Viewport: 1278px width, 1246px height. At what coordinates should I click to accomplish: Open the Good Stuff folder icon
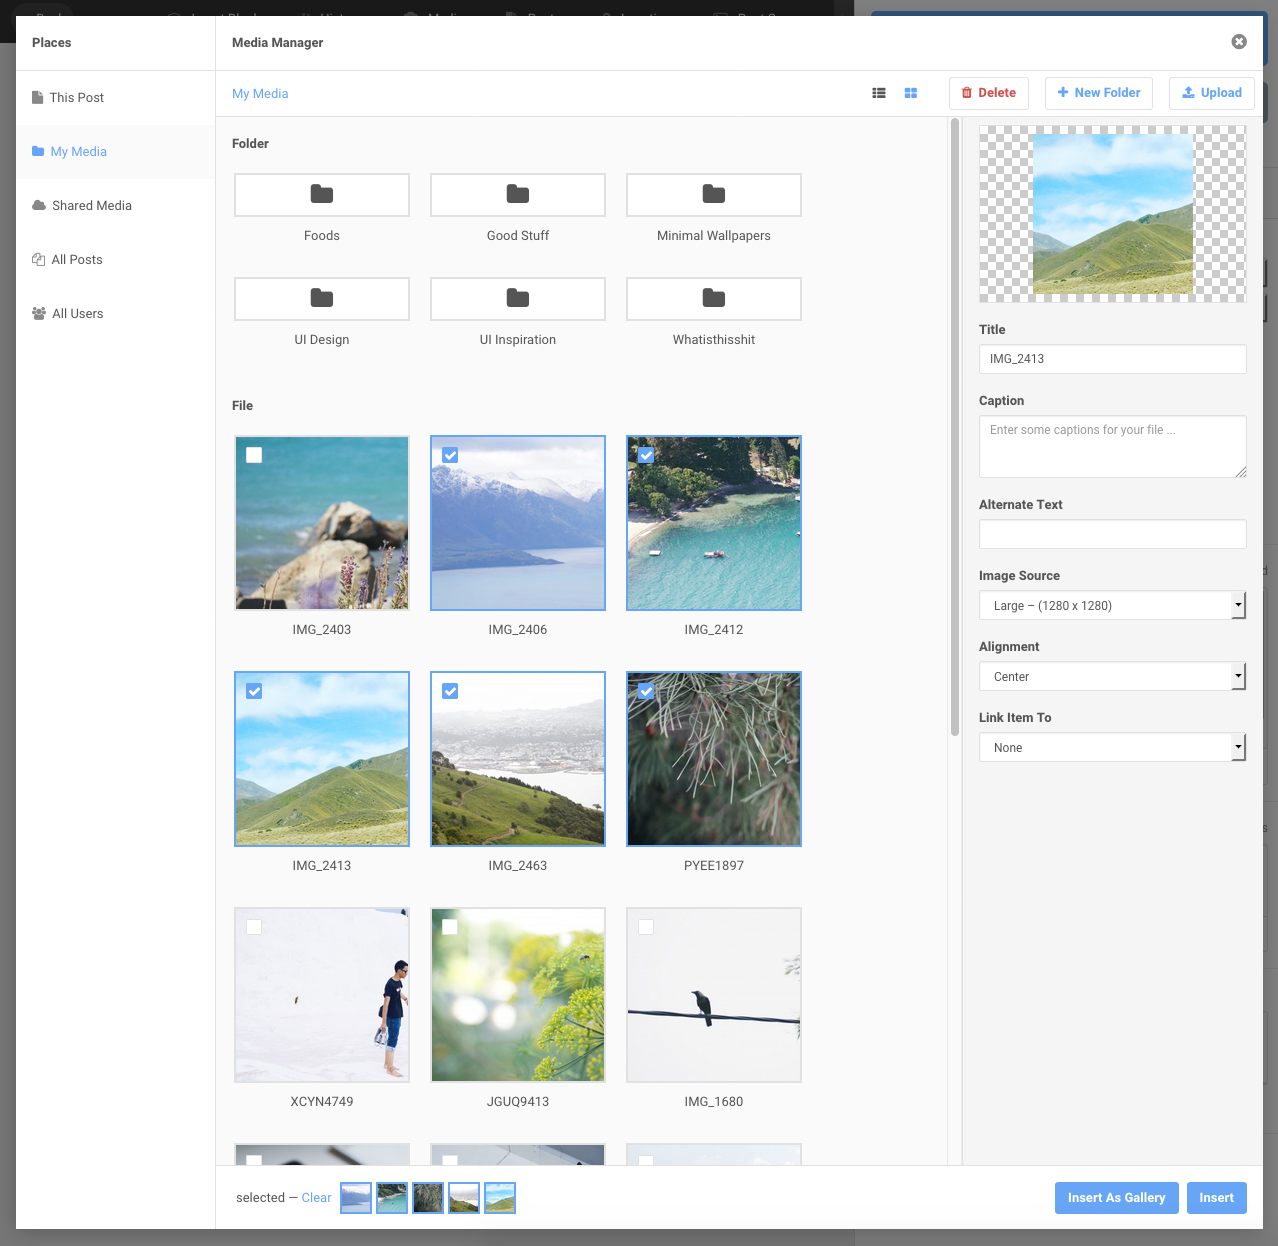click(x=518, y=195)
